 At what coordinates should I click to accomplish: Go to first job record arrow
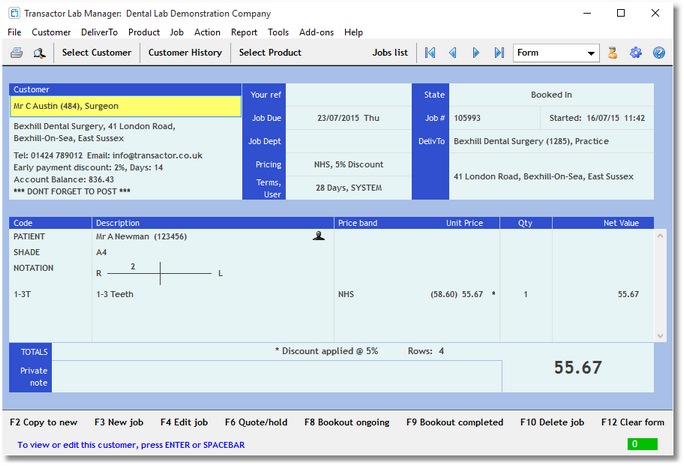pyautogui.click(x=430, y=53)
